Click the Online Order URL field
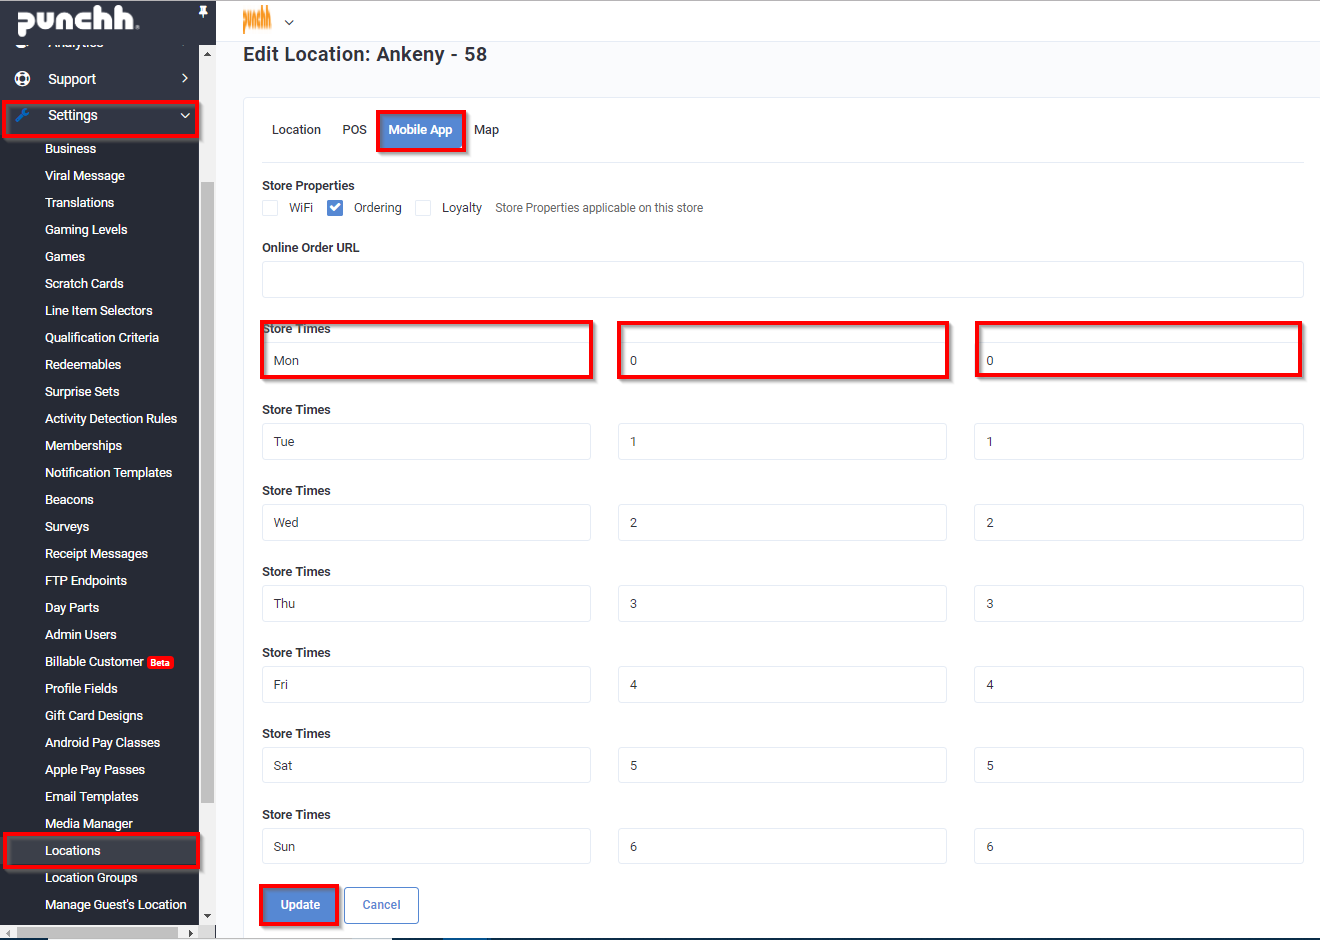1320x940 pixels. [782, 280]
